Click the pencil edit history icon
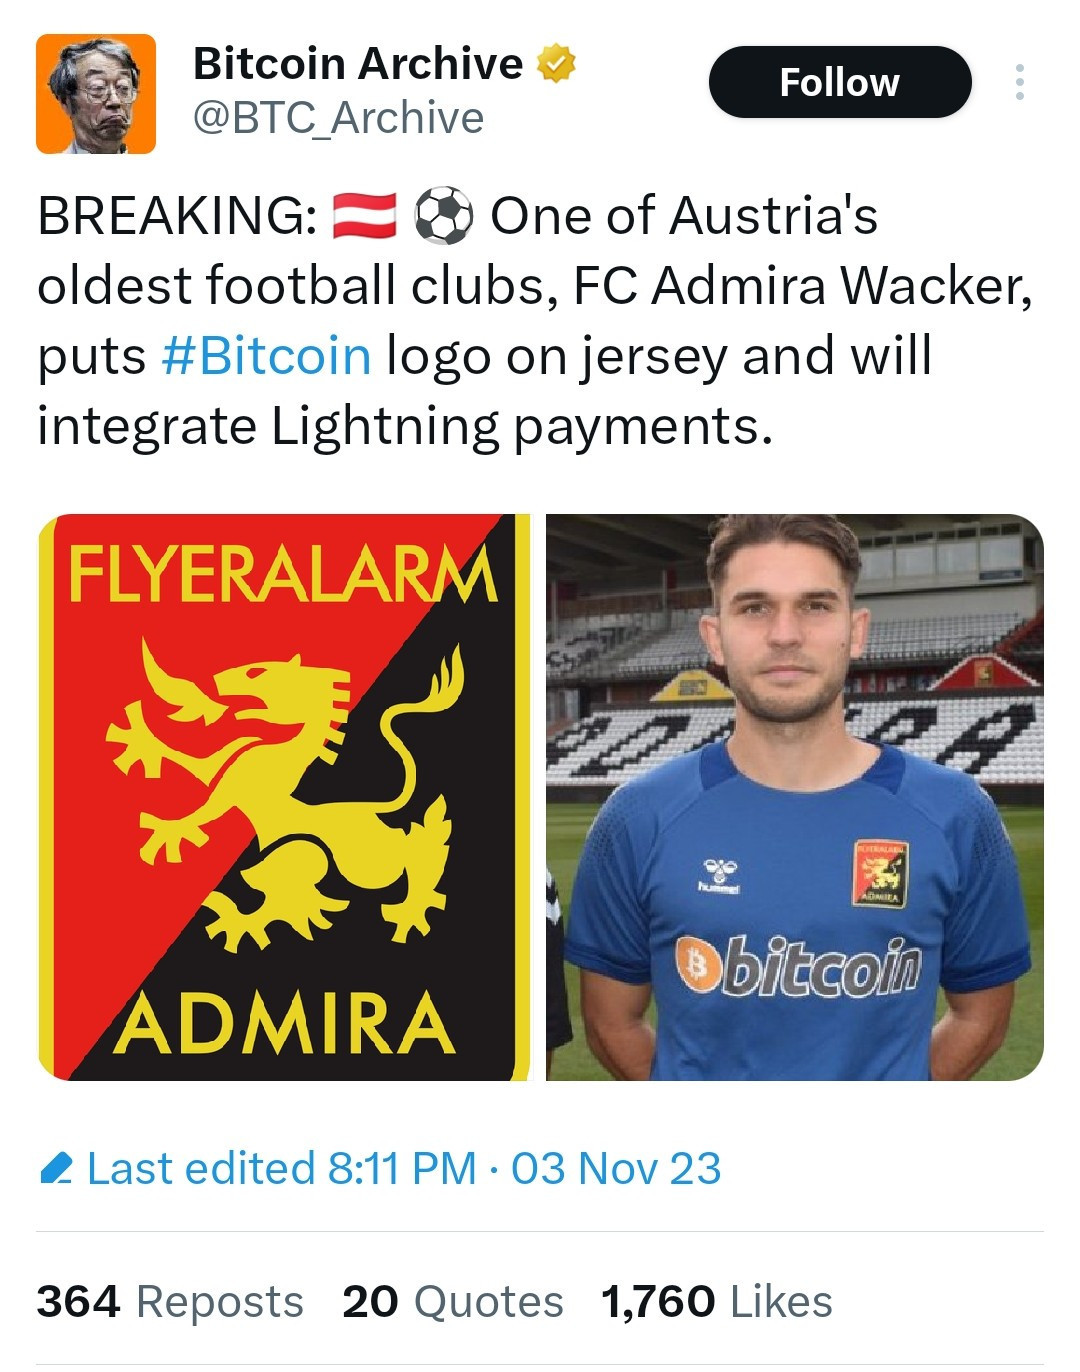The width and height of the screenshot is (1080, 1372). pyautogui.click(x=56, y=1168)
